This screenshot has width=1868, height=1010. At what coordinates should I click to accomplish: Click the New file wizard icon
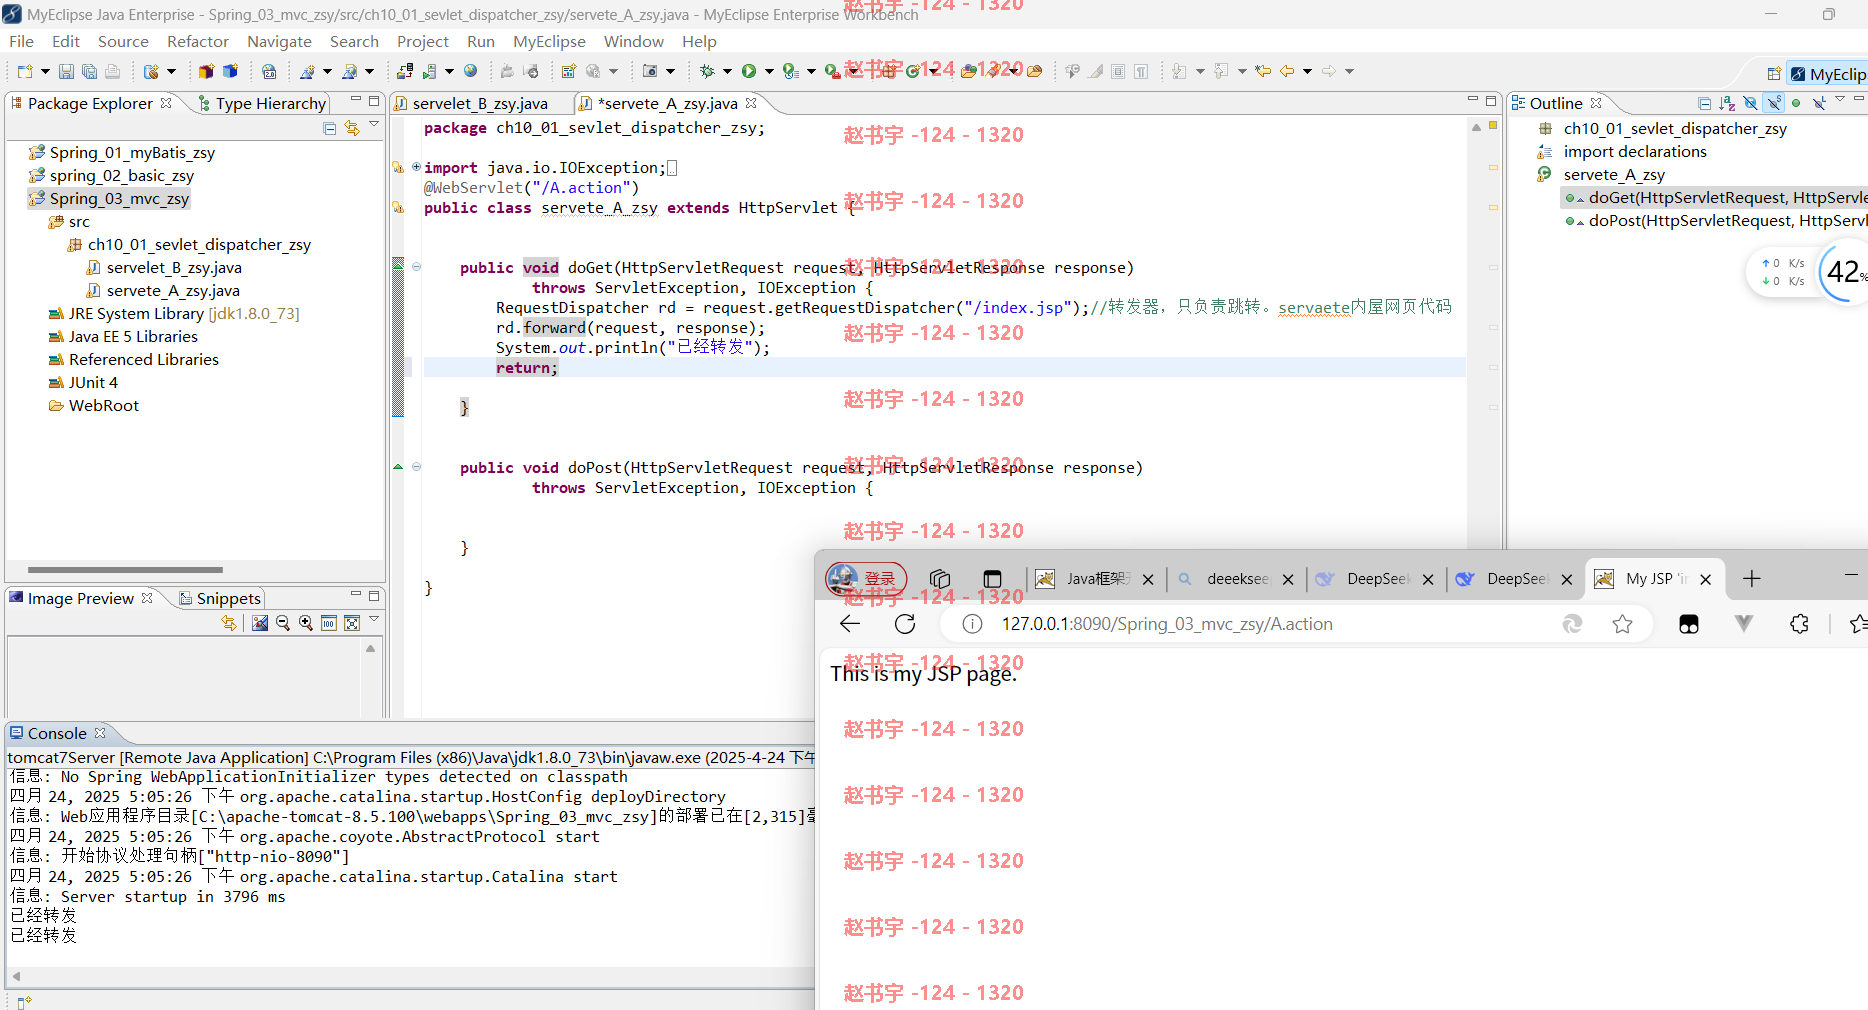(25, 71)
